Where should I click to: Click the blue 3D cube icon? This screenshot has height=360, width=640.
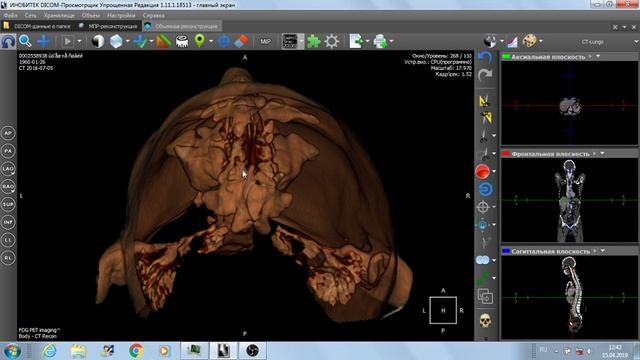click(116, 41)
